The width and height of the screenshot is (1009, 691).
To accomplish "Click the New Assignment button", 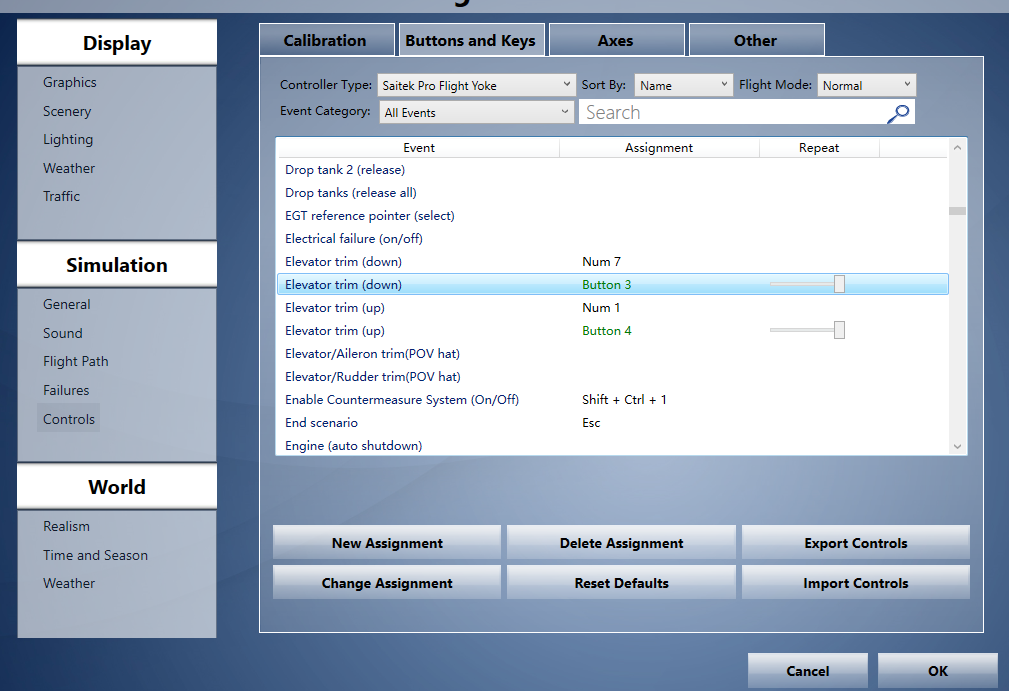I will 387,543.
